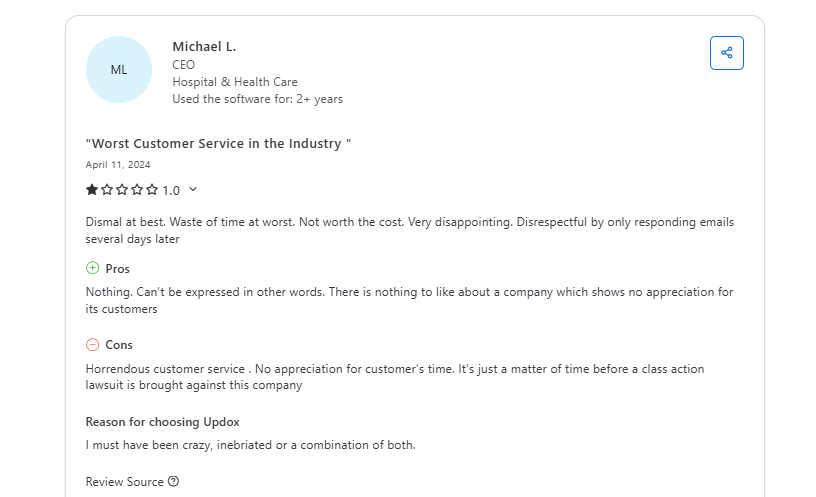Click the third empty star
This screenshot has width=816, height=497.
pos(122,190)
